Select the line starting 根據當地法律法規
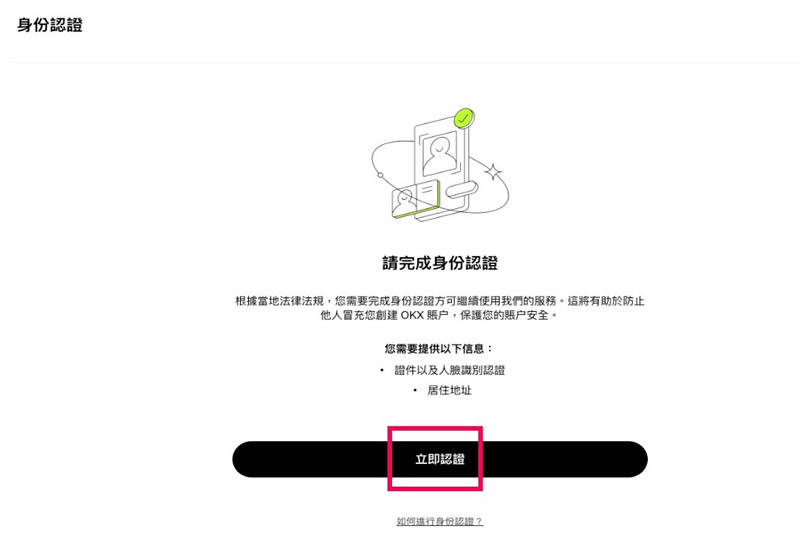Viewport: 800px width, 539px height. point(440,301)
